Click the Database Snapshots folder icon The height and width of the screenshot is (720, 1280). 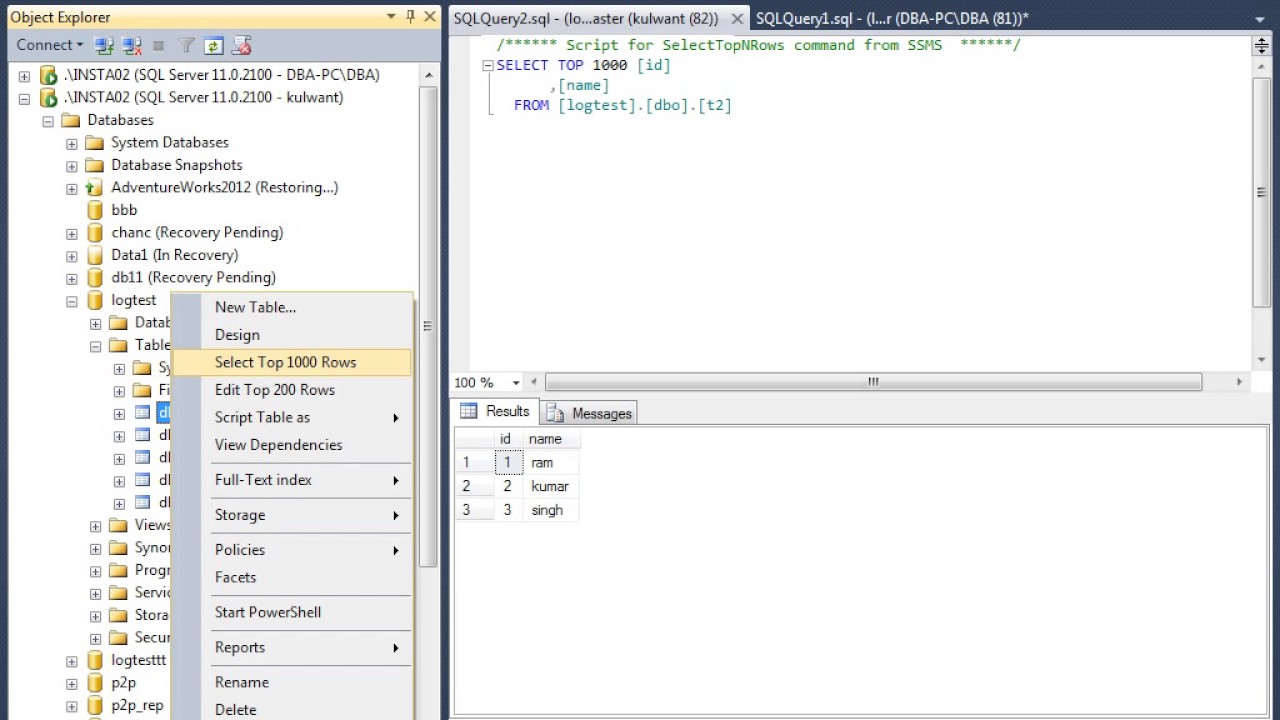tap(95, 165)
